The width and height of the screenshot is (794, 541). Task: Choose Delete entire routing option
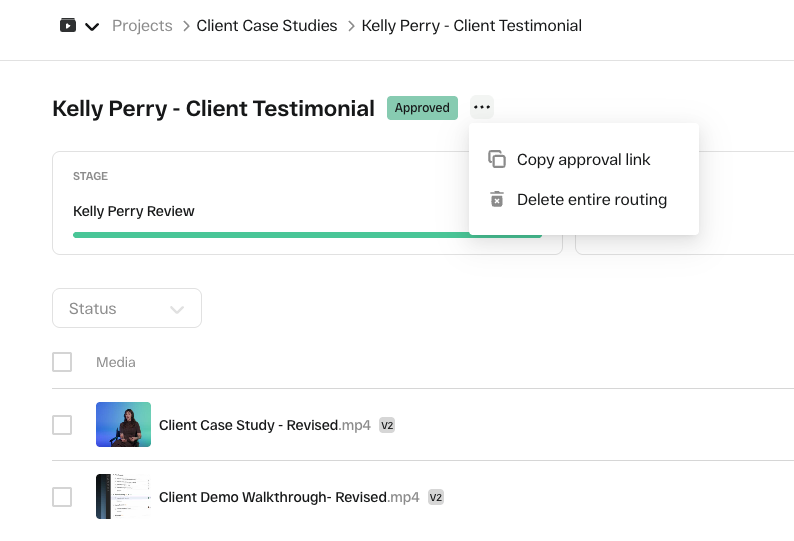[x=591, y=200]
